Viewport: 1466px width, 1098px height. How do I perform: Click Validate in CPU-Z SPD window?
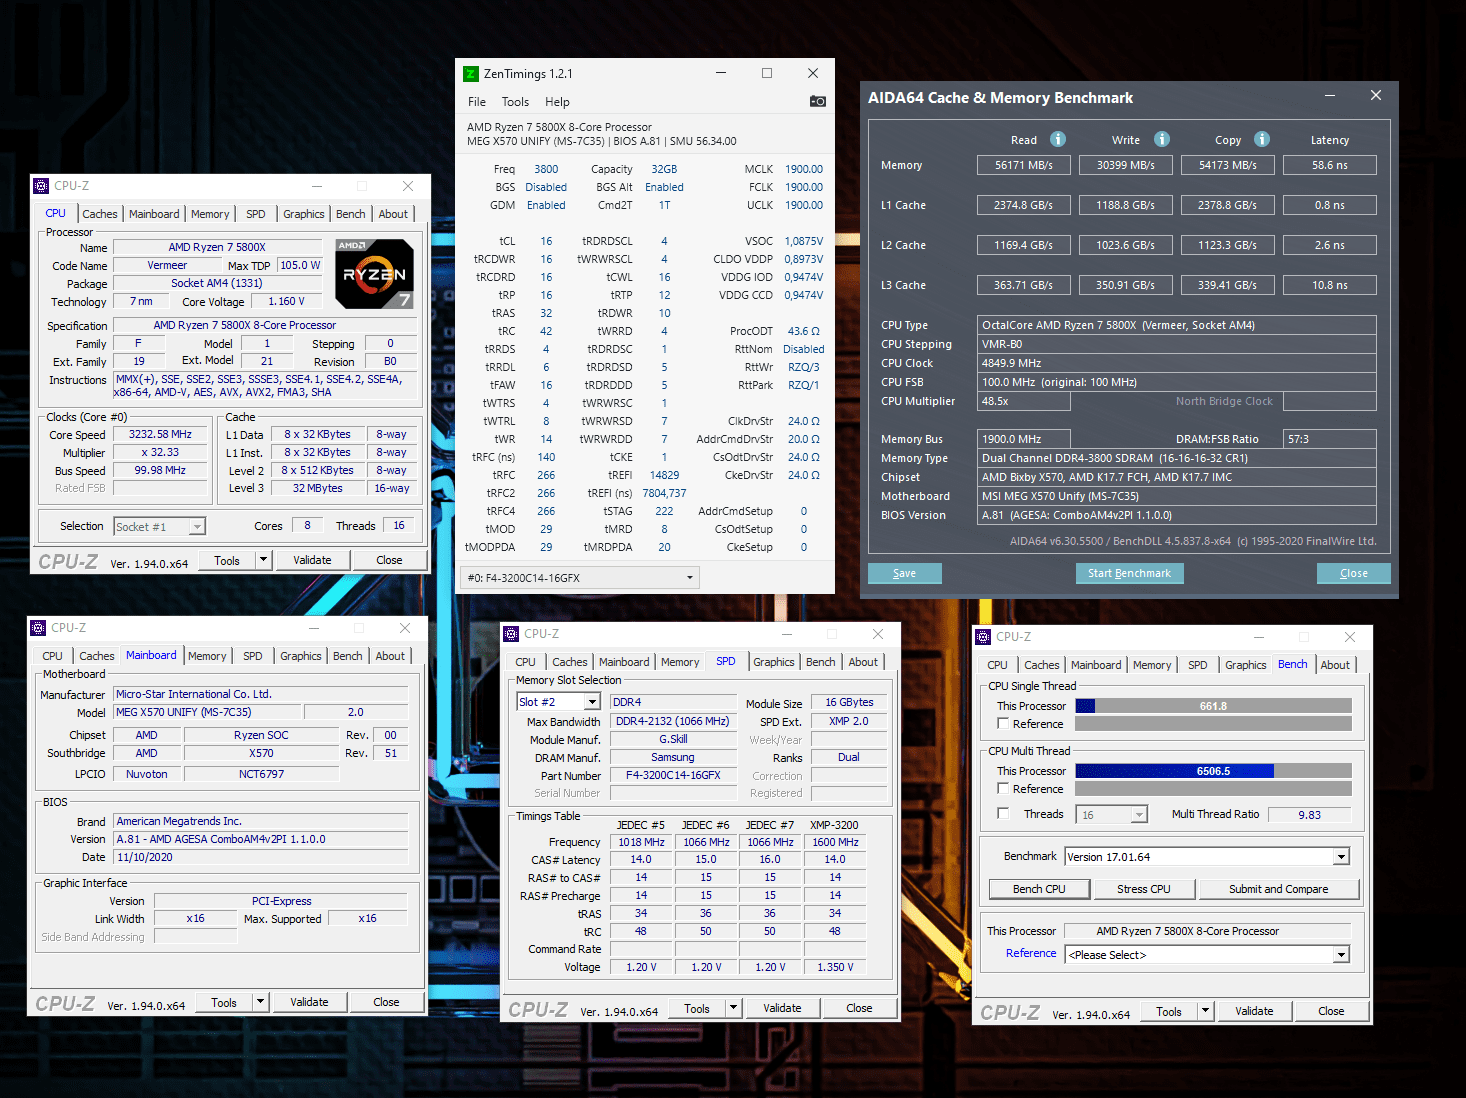tap(782, 1008)
